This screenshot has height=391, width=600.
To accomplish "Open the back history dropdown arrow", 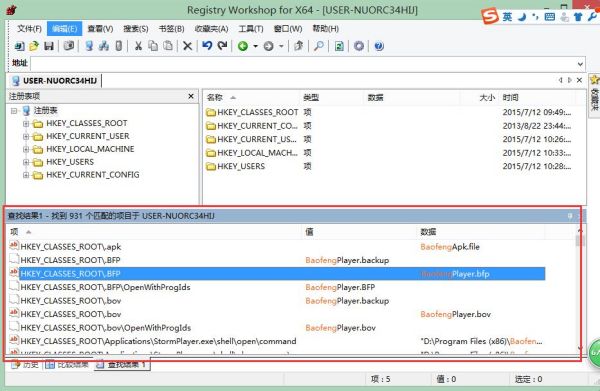I will tap(255, 46).
